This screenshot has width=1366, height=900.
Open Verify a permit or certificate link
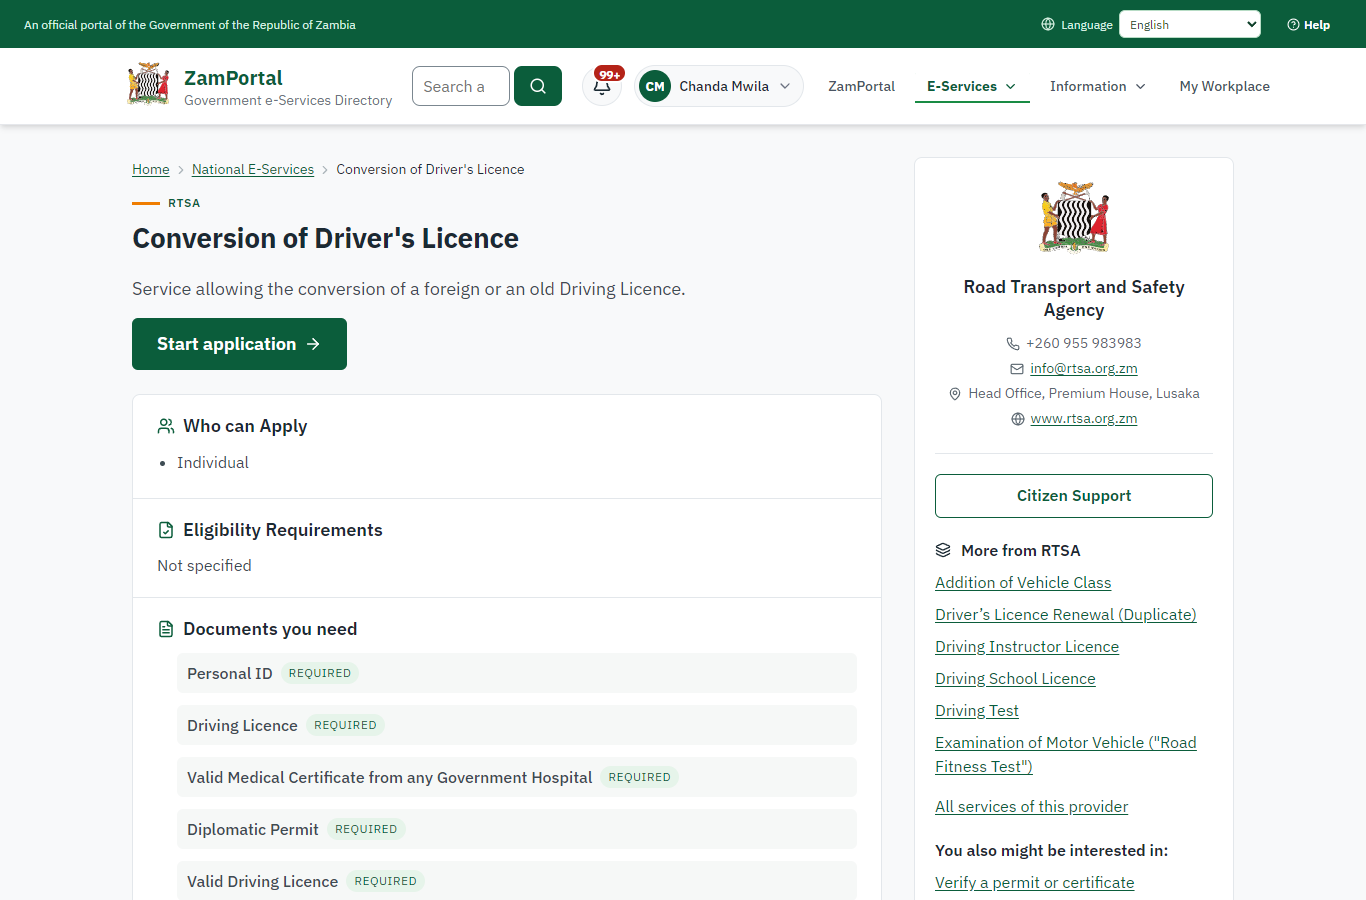point(1035,883)
